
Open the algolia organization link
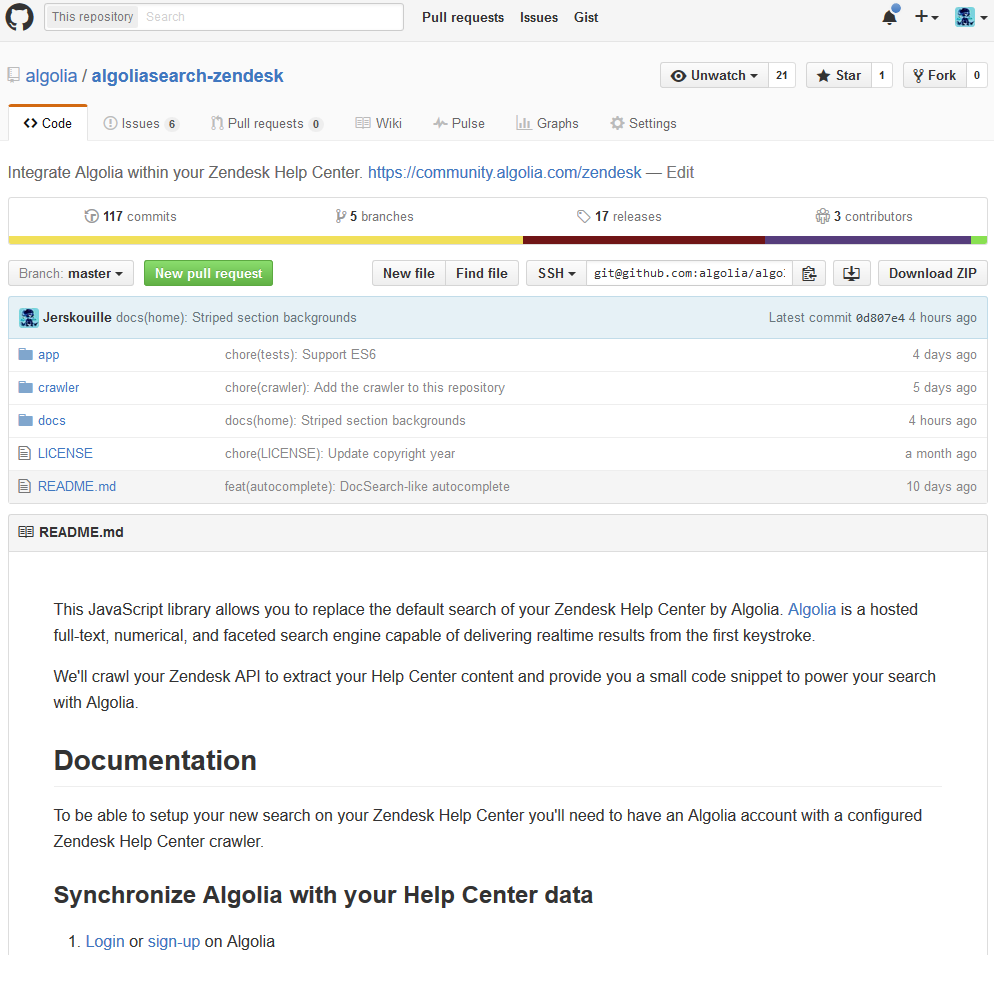pos(51,75)
